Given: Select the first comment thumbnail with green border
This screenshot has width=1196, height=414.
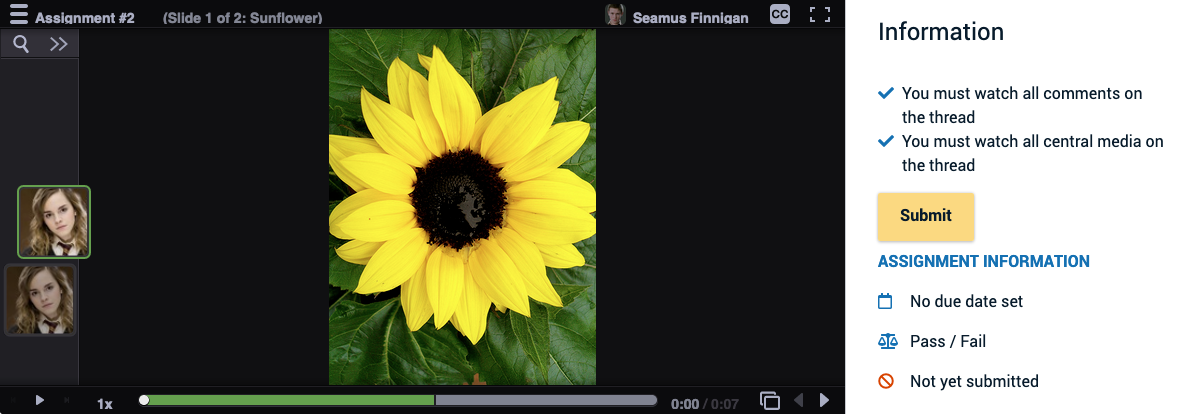Looking at the screenshot, I should [x=54, y=222].
